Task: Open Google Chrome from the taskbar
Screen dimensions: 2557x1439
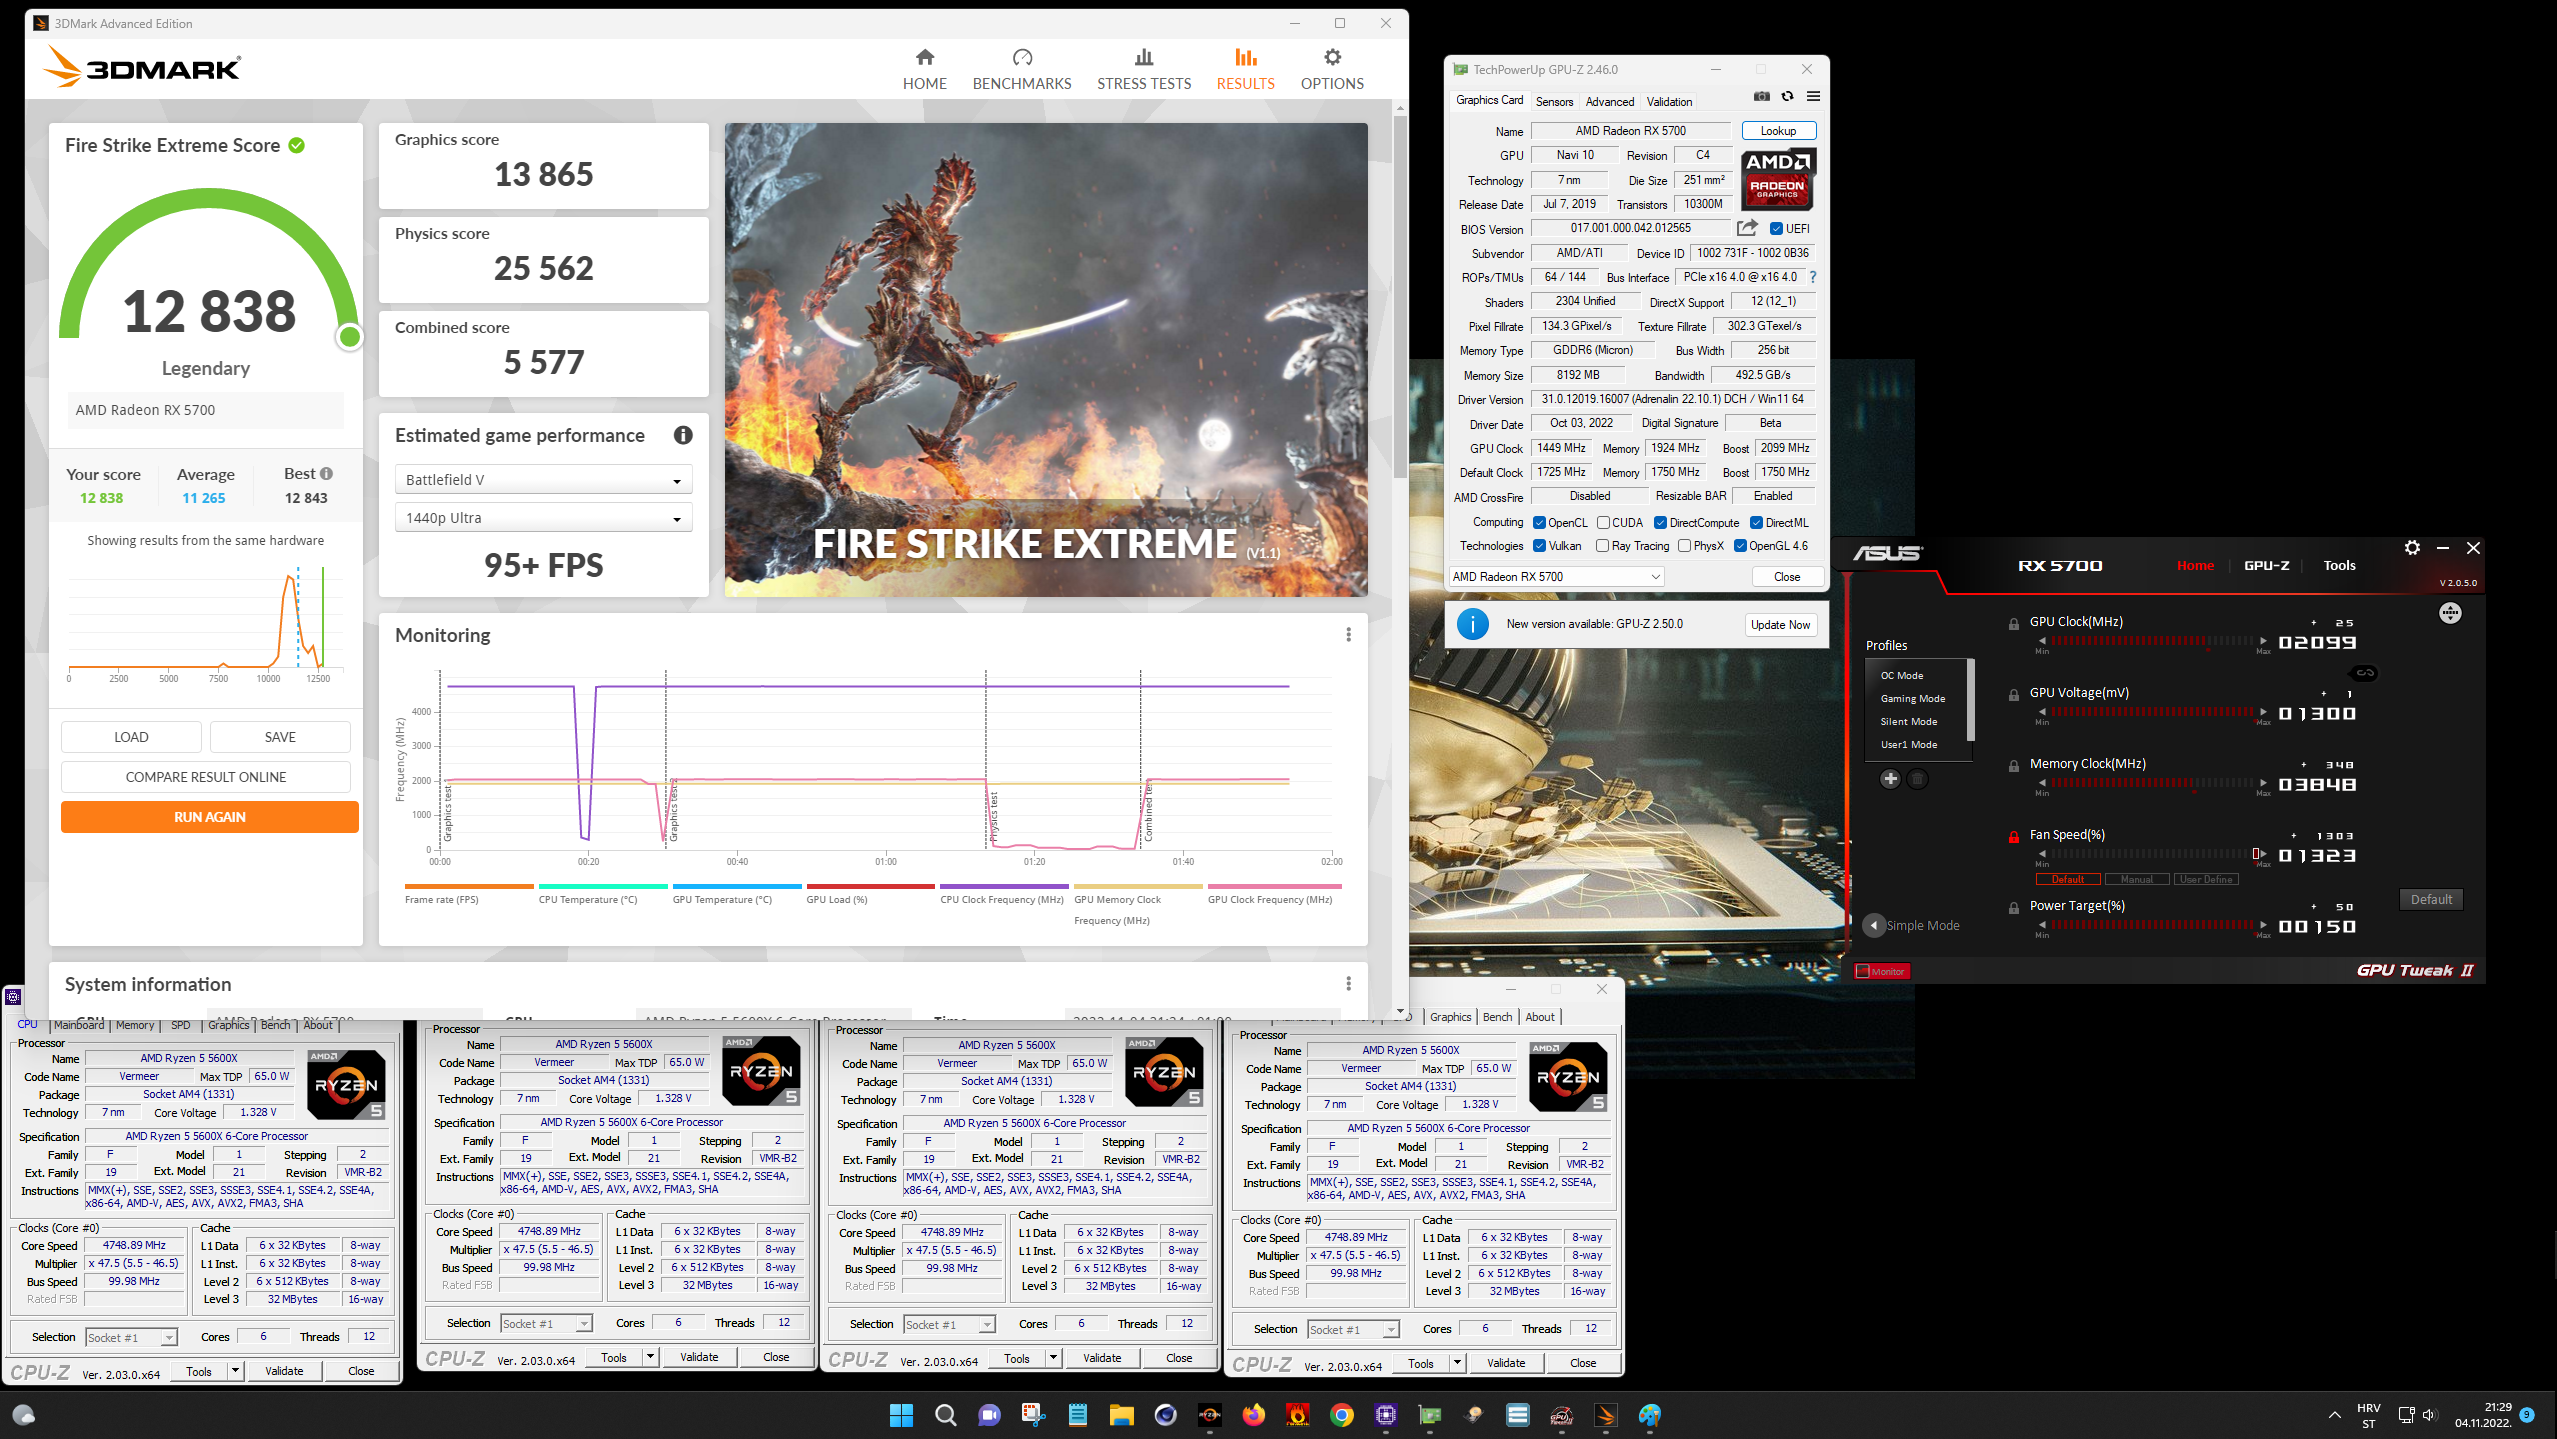Action: pos(1341,1415)
